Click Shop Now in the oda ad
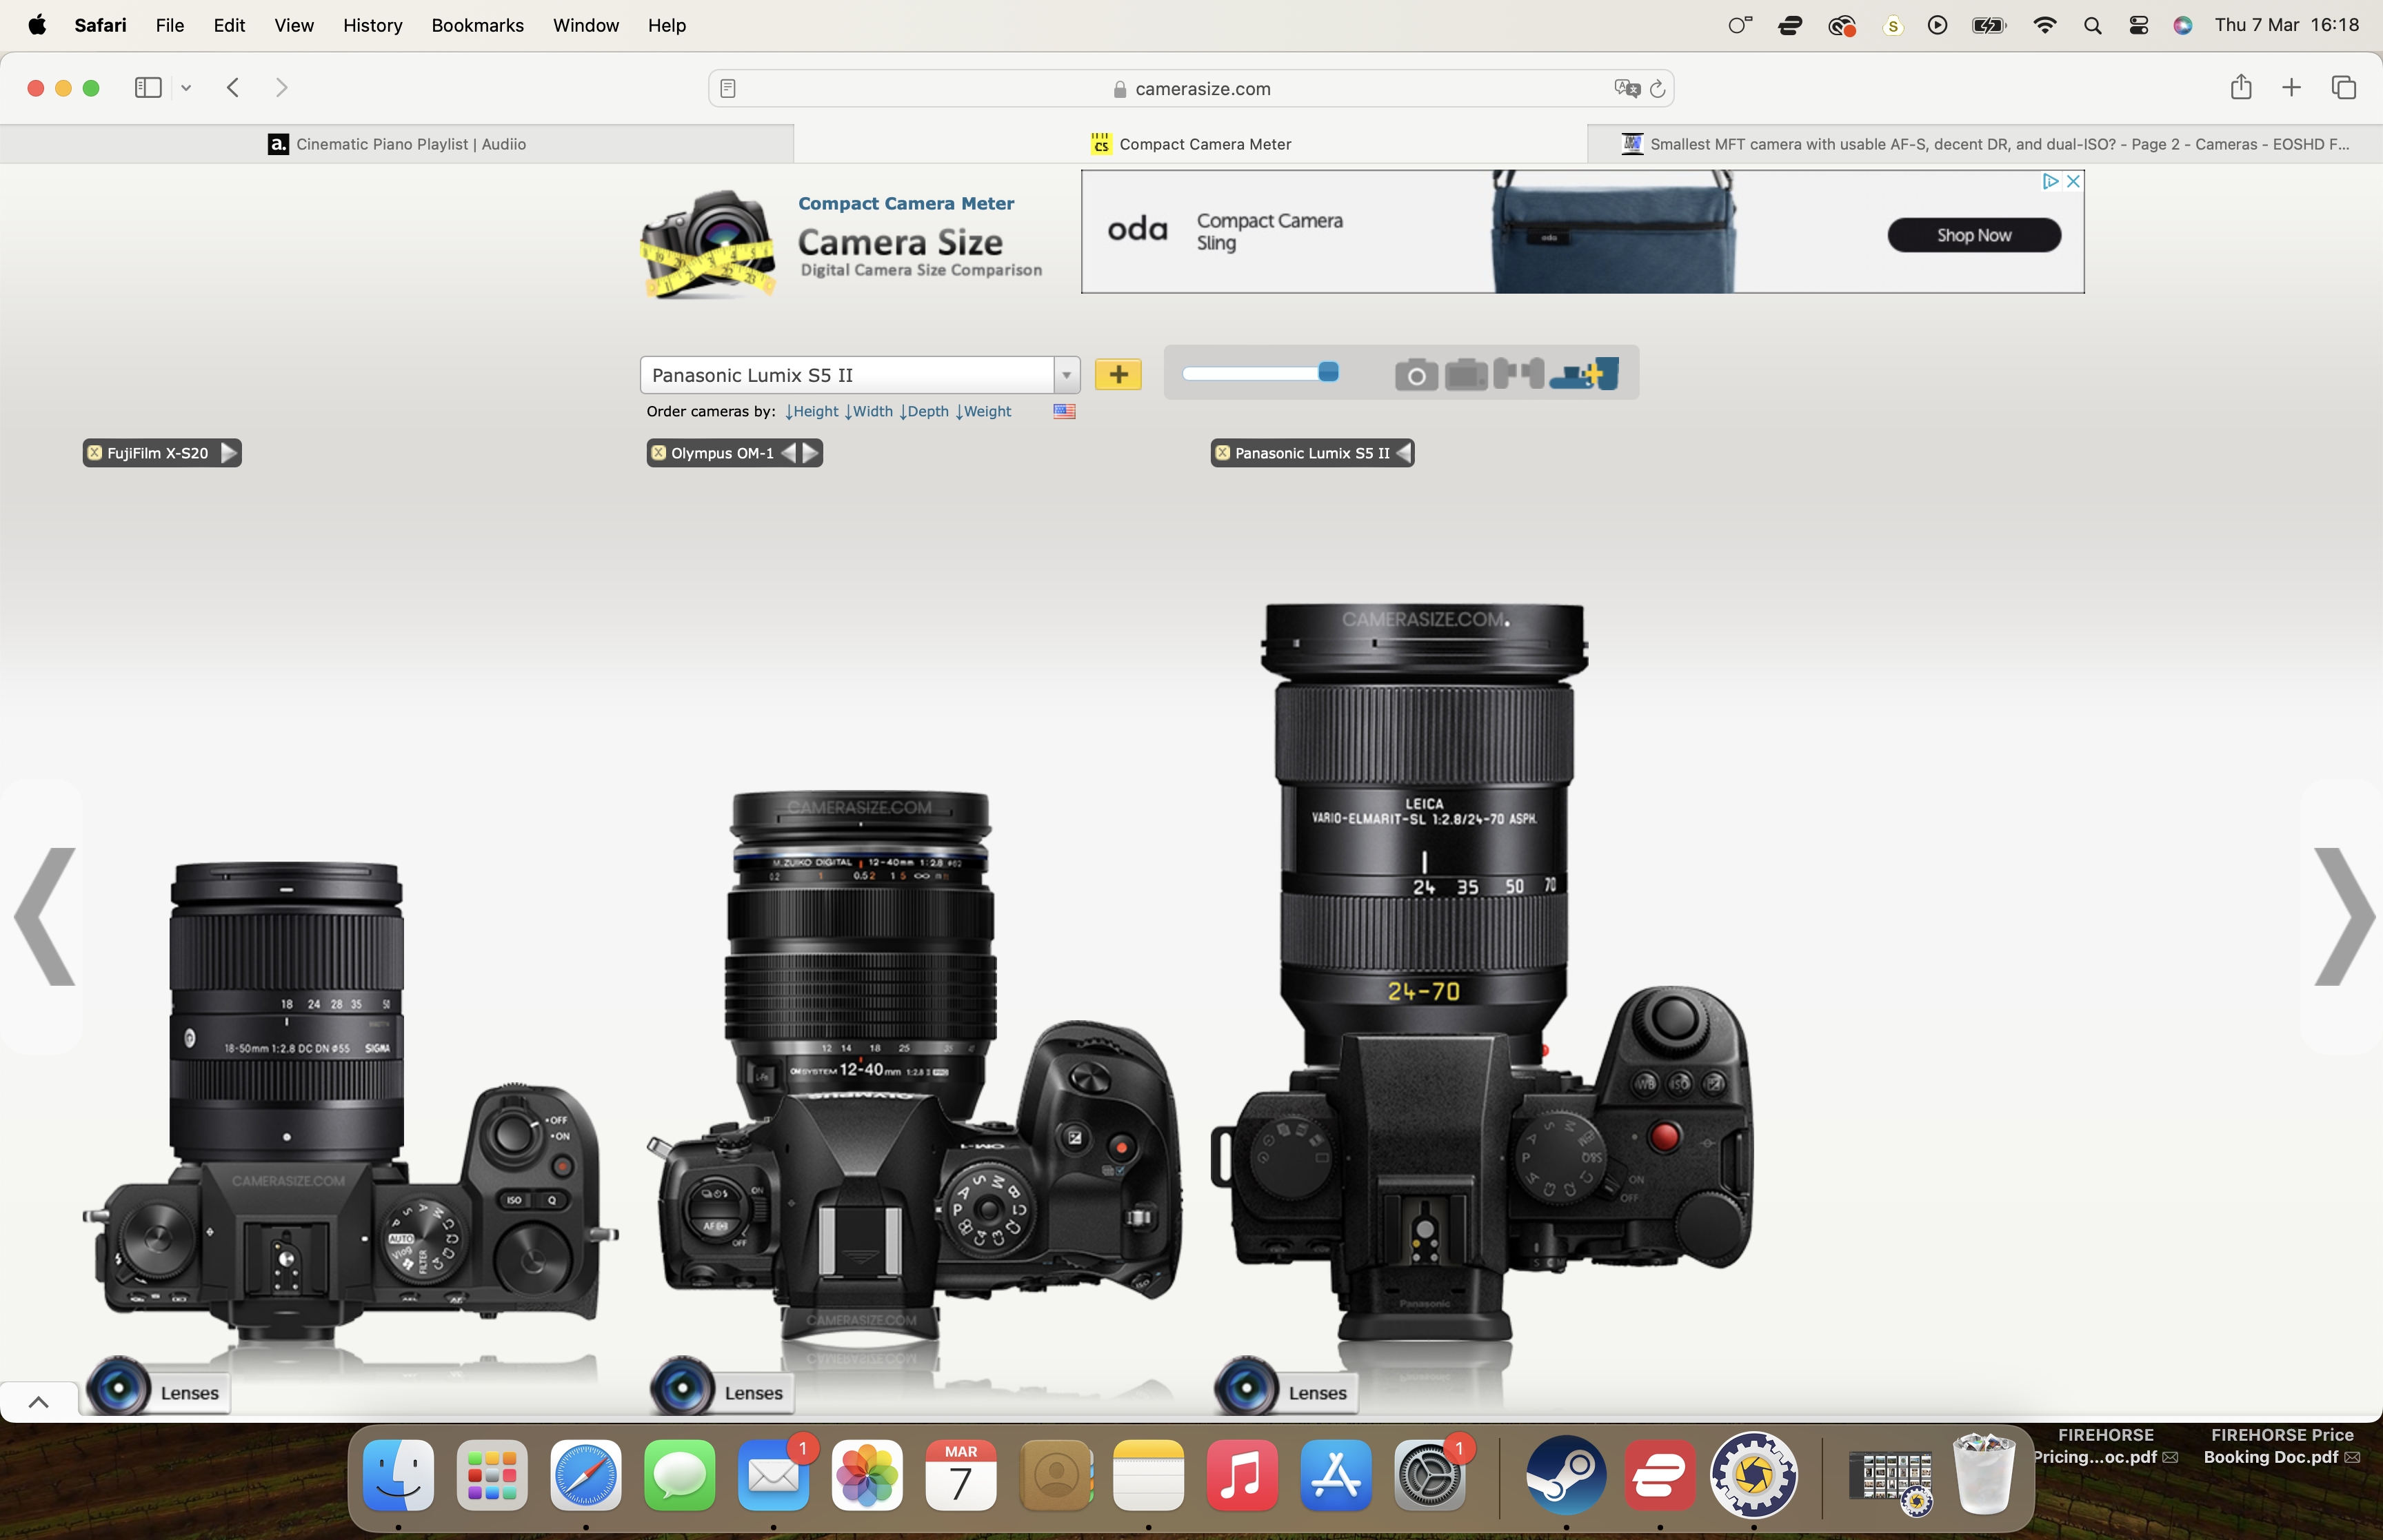This screenshot has width=2383, height=1540. tap(1973, 235)
